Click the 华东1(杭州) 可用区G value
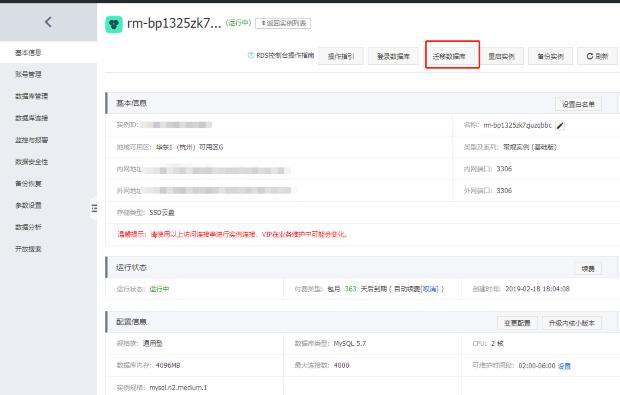This screenshot has width=620, height=395. 189,147
